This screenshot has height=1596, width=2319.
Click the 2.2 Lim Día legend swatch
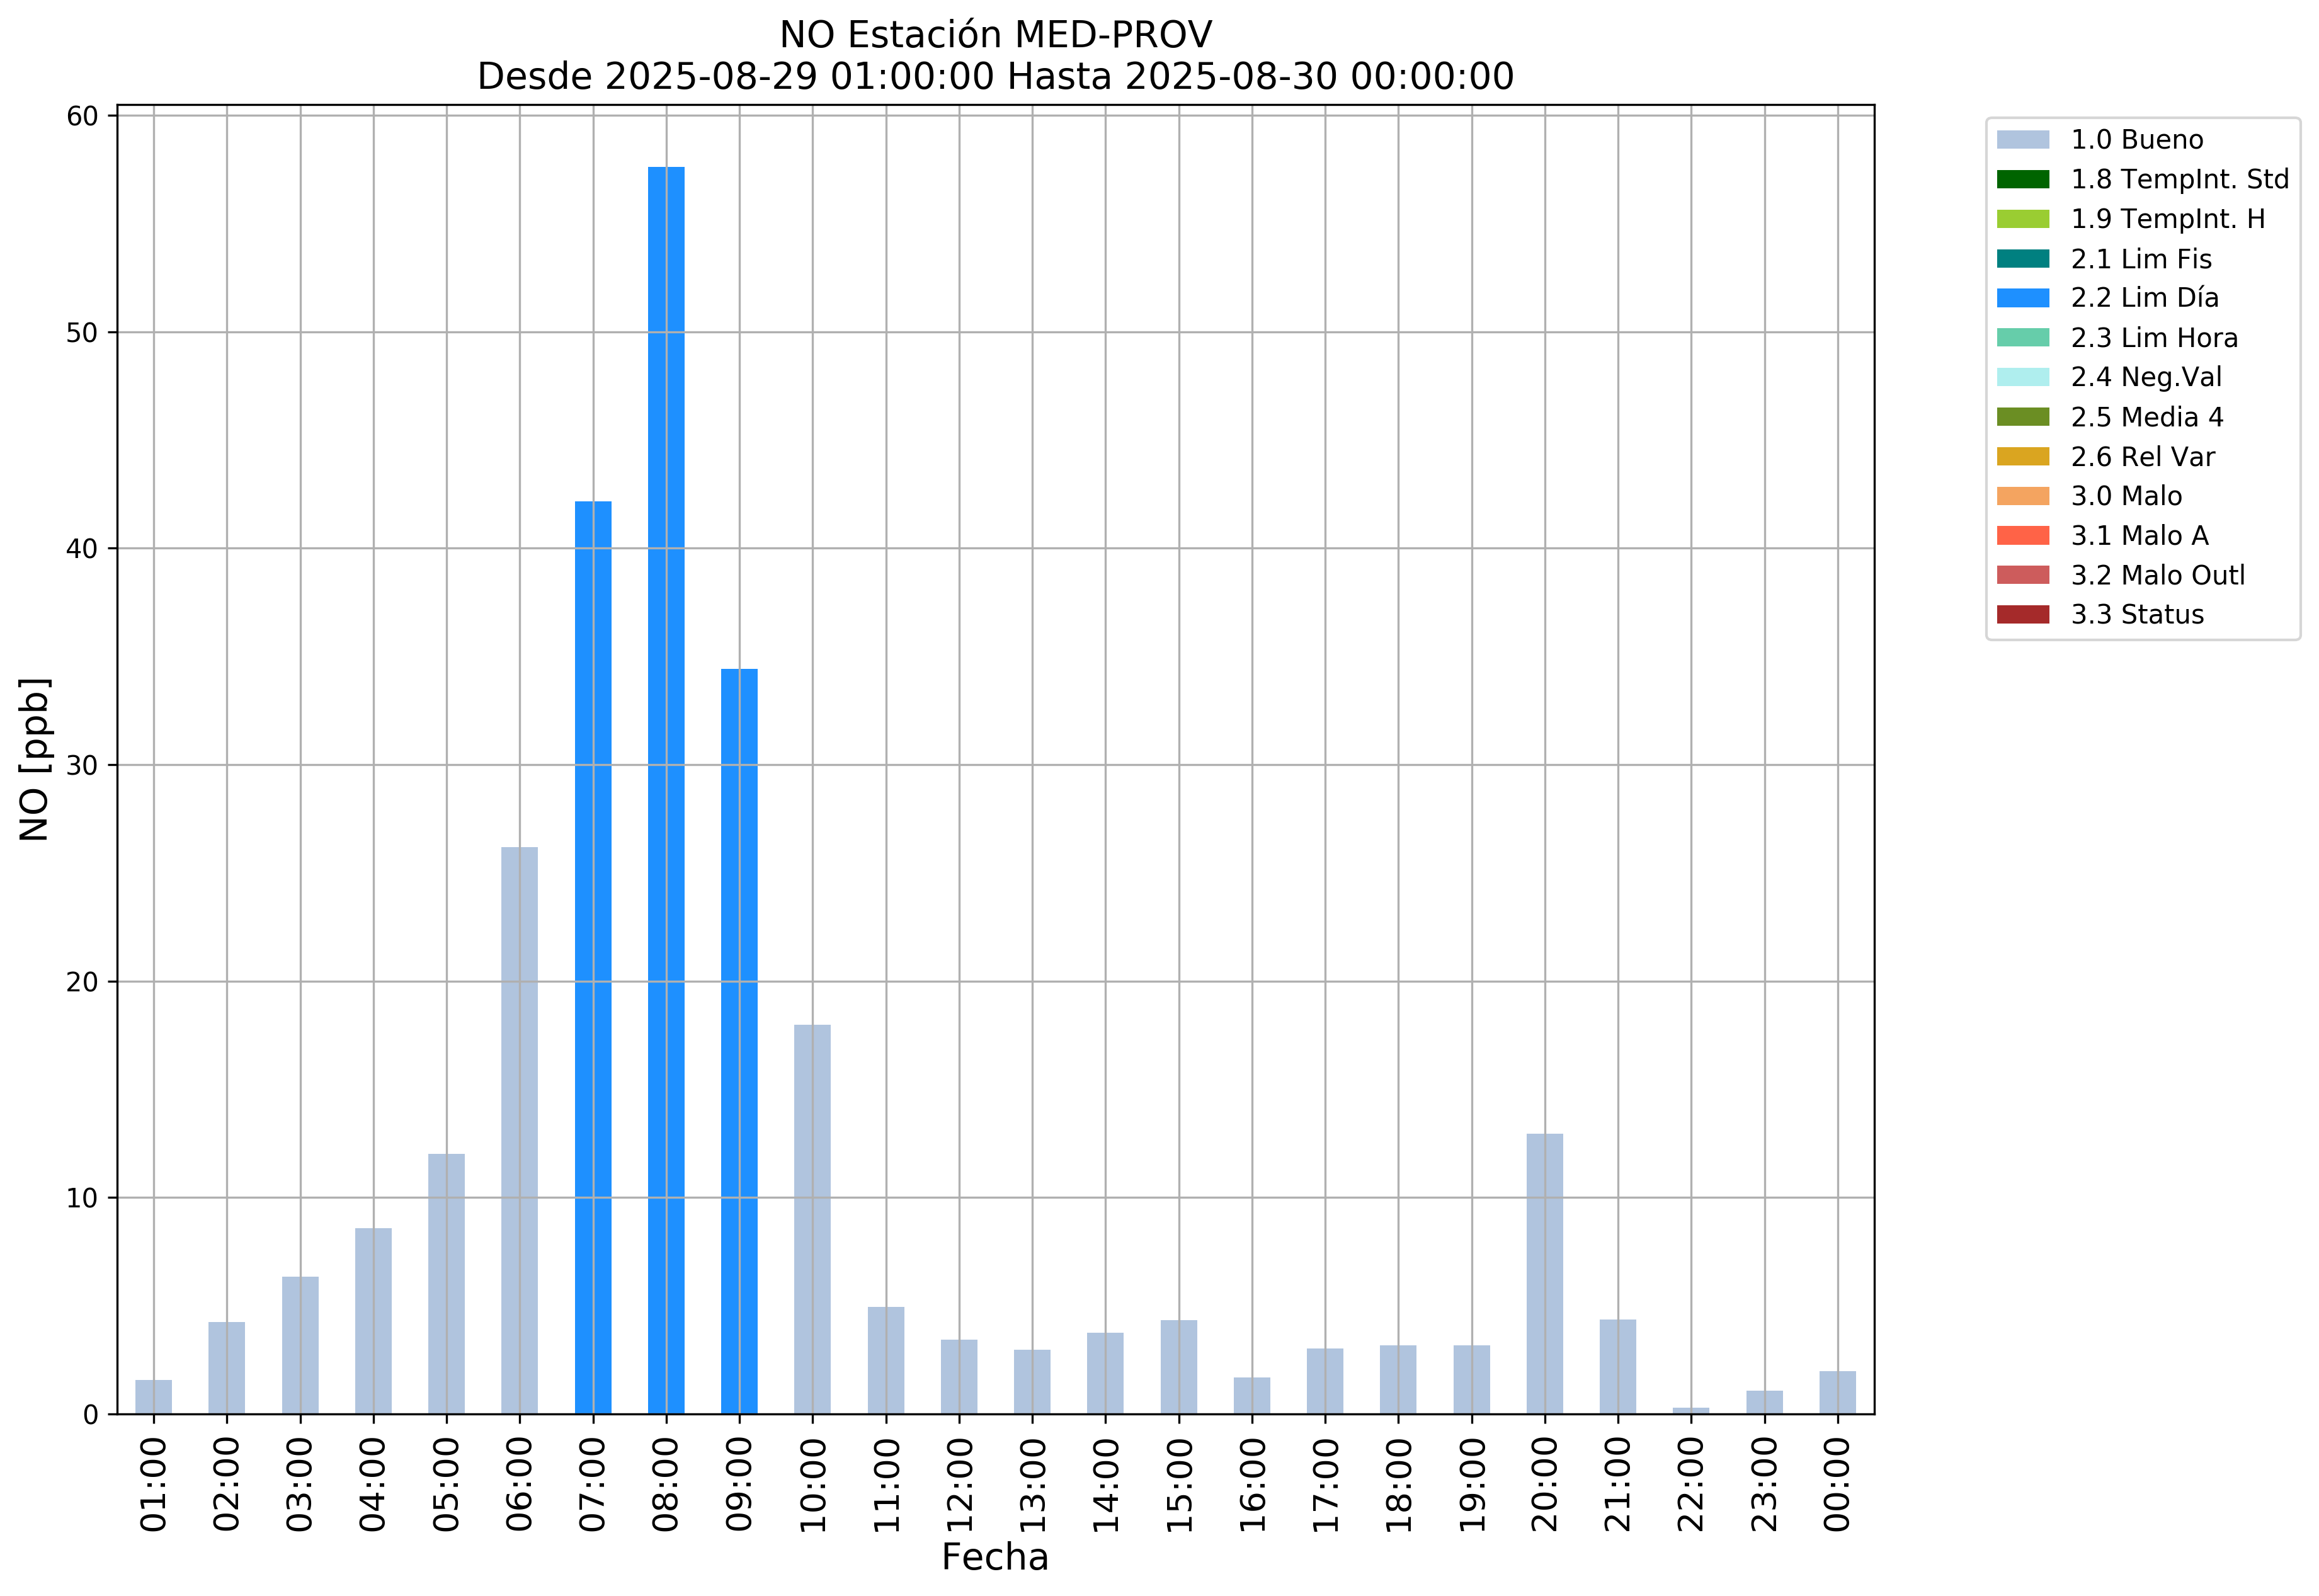pos(2022,298)
